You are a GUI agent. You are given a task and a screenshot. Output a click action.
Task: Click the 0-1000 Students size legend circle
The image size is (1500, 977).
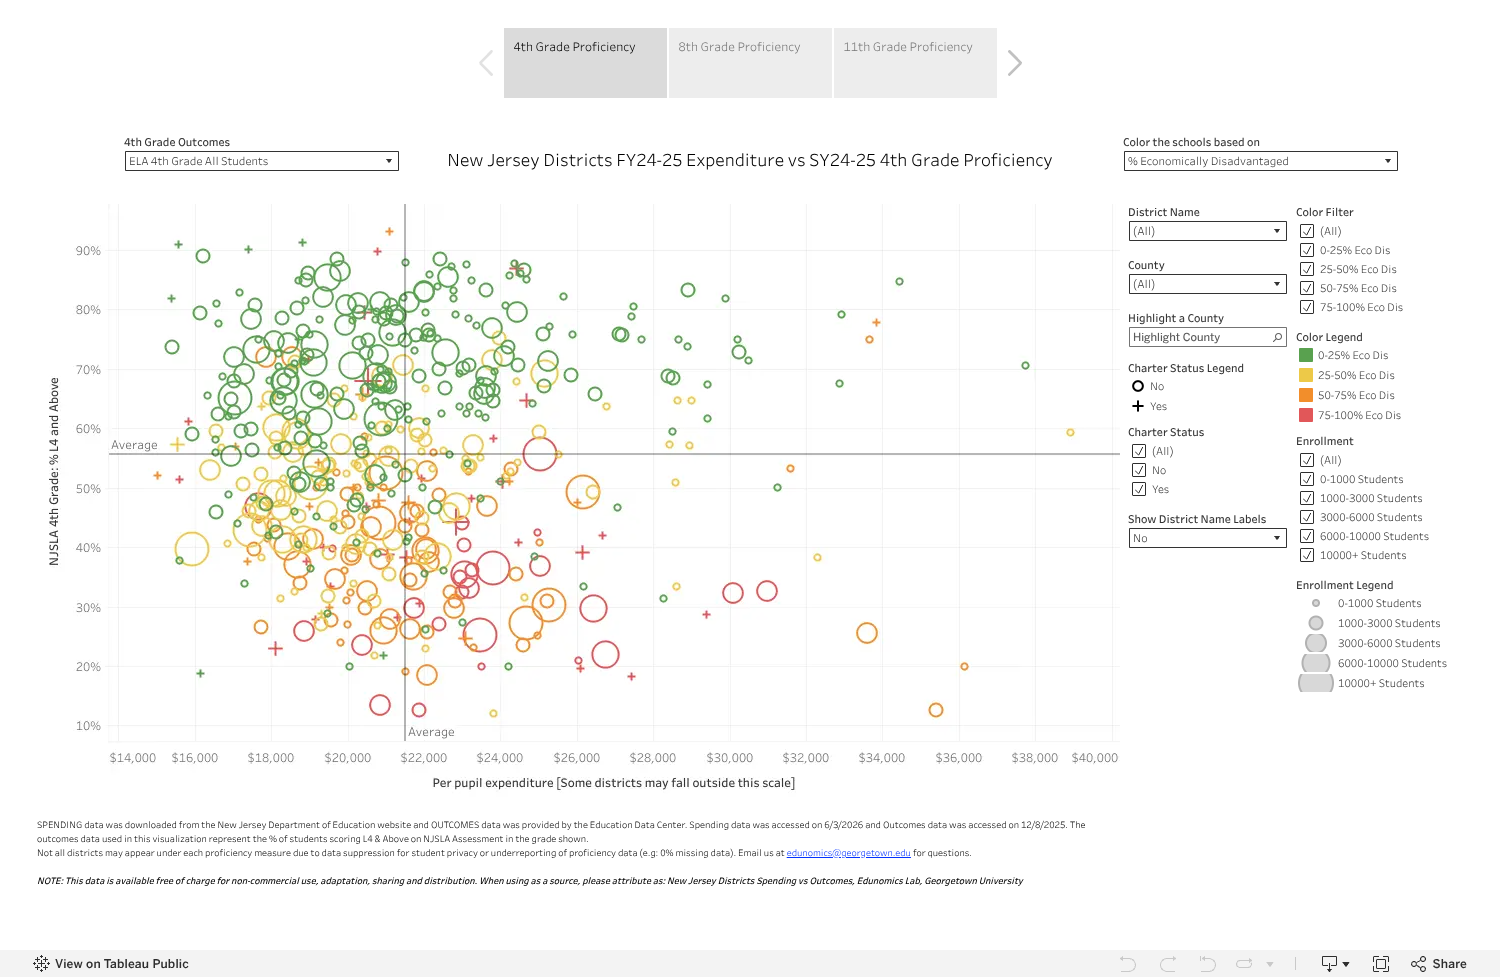coord(1316,603)
